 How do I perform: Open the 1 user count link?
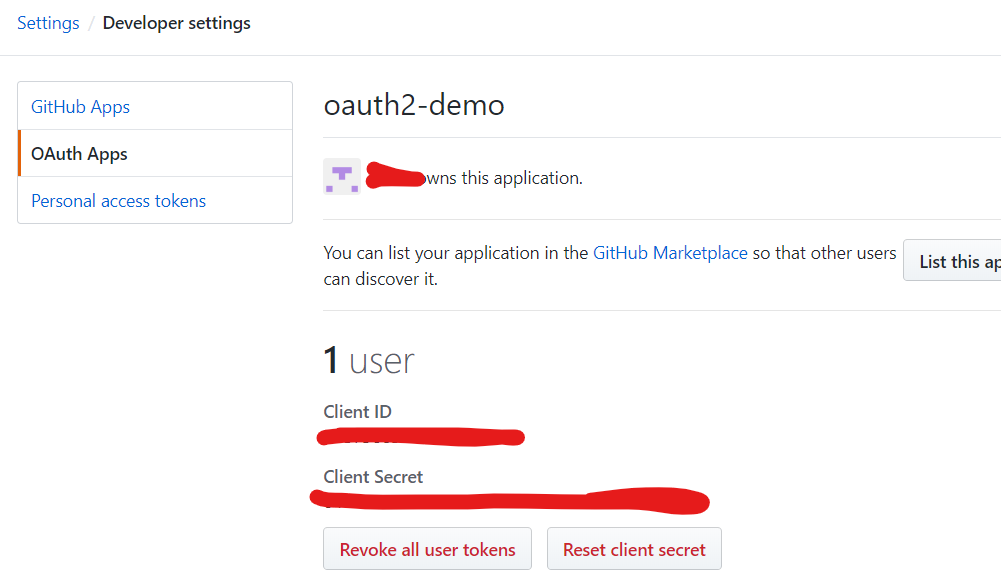click(x=369, y=360)
